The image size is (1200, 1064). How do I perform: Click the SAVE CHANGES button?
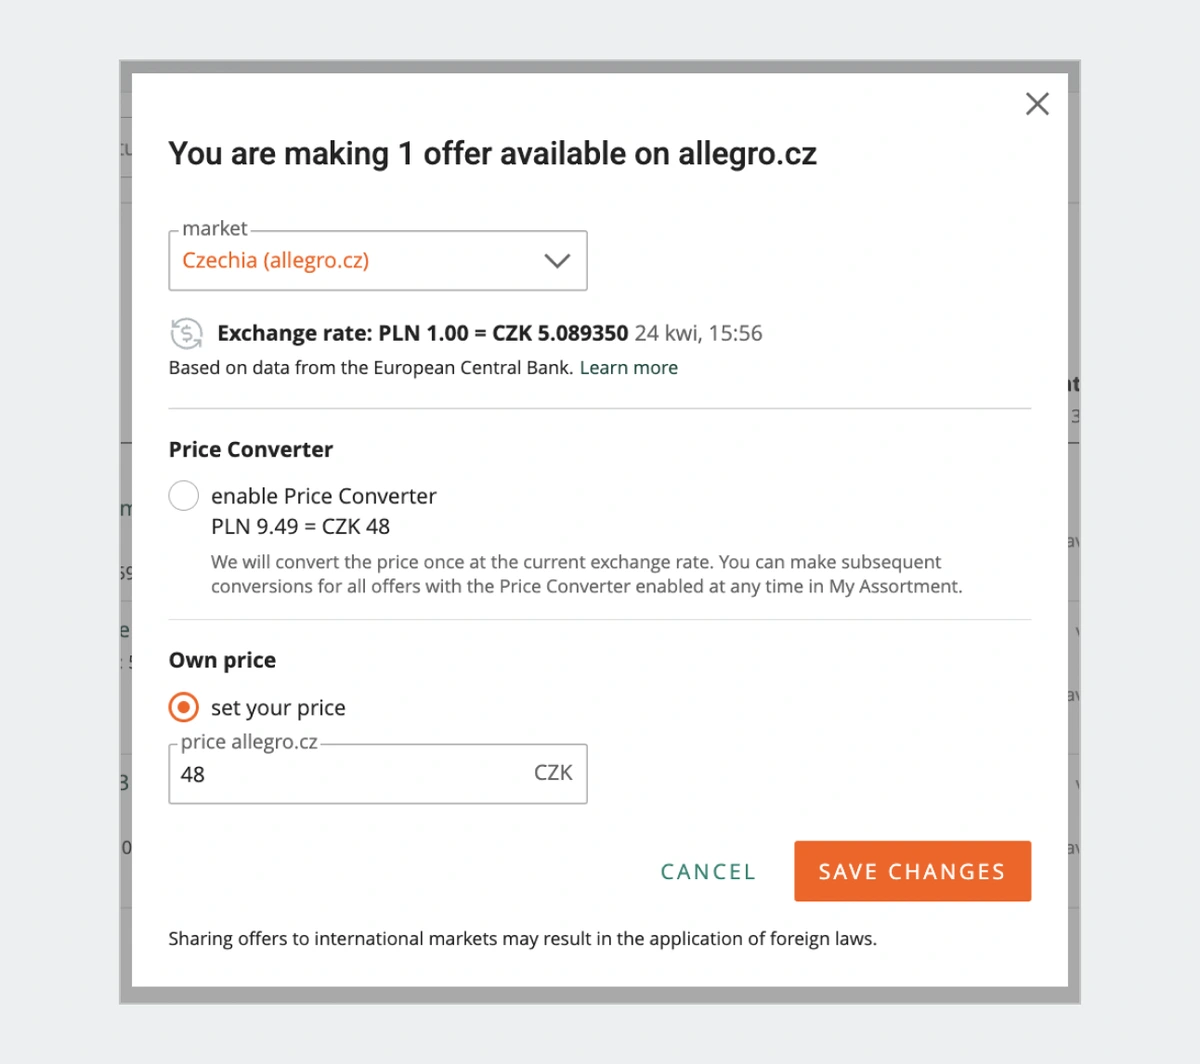(x=912, y=871)
